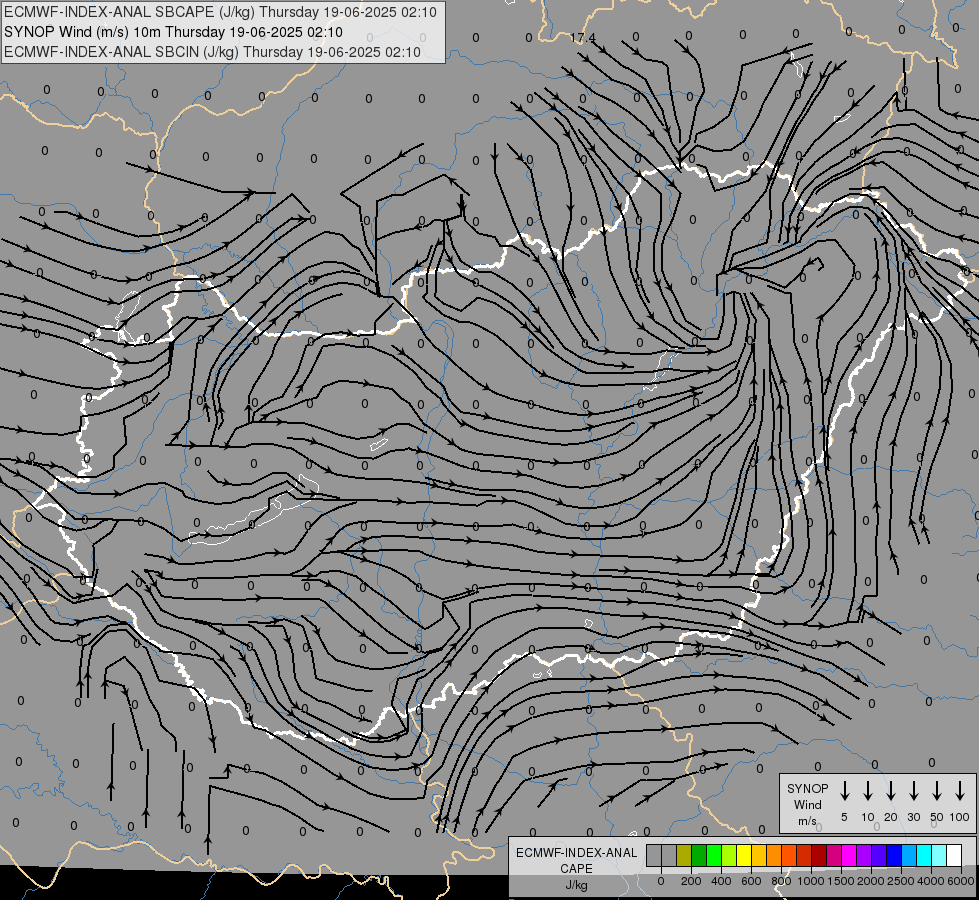Screen dimensions: 979x900
Task: Click the 10 m/s wind legend label
Action: click(x=867, y=817)
